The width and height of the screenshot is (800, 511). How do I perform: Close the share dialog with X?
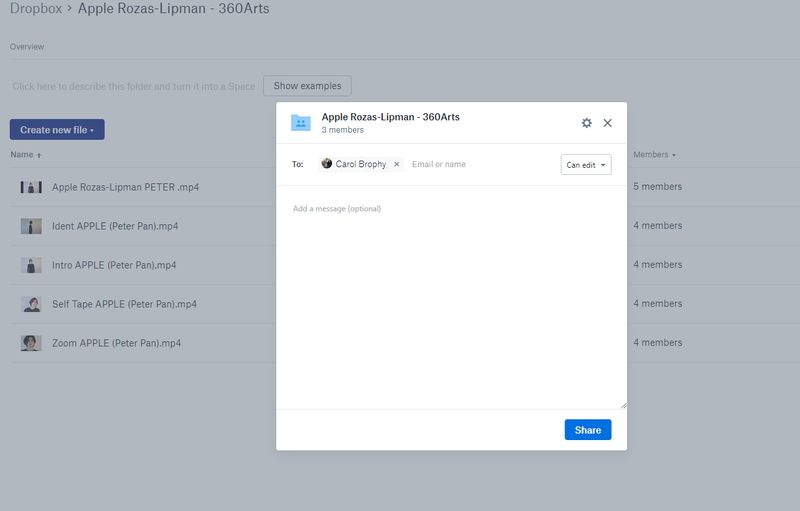[x=607, y=123]
